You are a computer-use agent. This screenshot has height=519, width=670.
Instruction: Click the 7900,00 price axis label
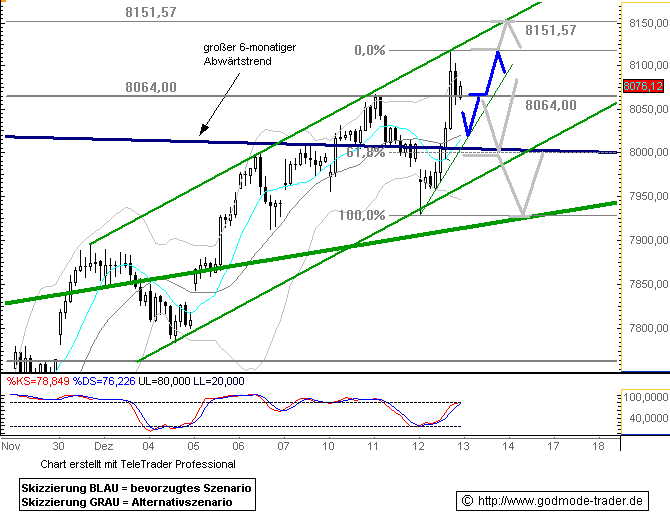[x=649, y=240]
